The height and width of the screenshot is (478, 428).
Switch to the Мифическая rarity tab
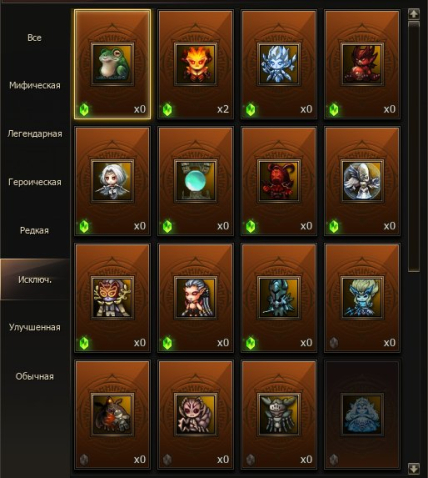click(x=35, y=85)
